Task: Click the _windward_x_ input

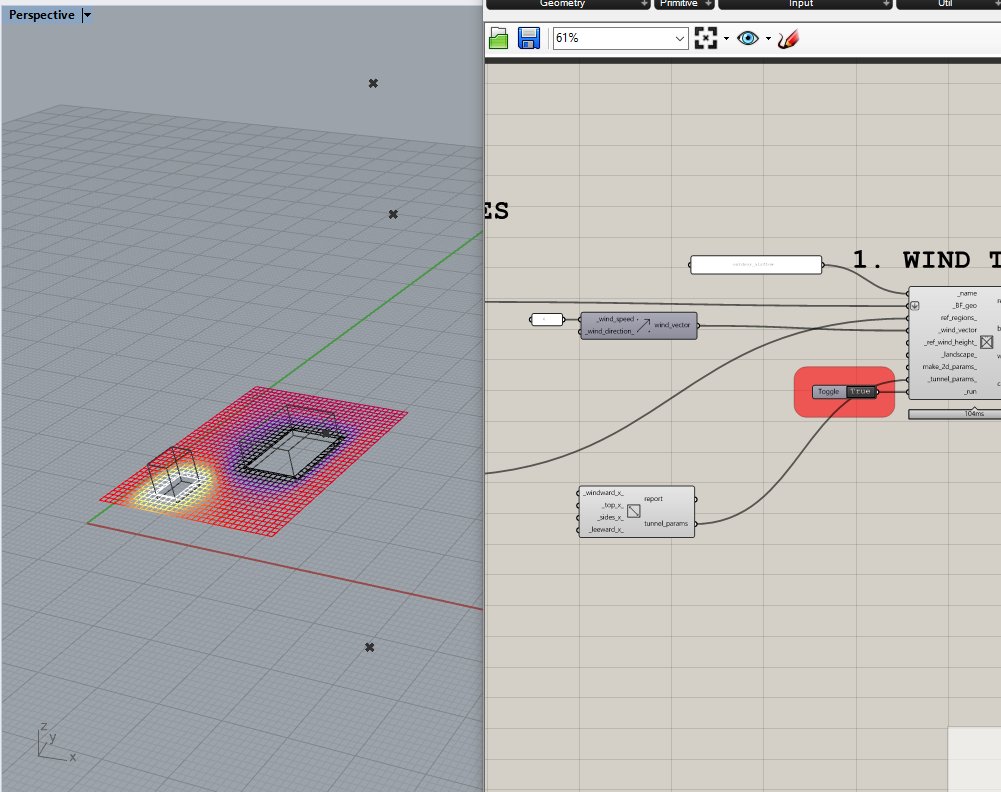Action: coord(603,493)
